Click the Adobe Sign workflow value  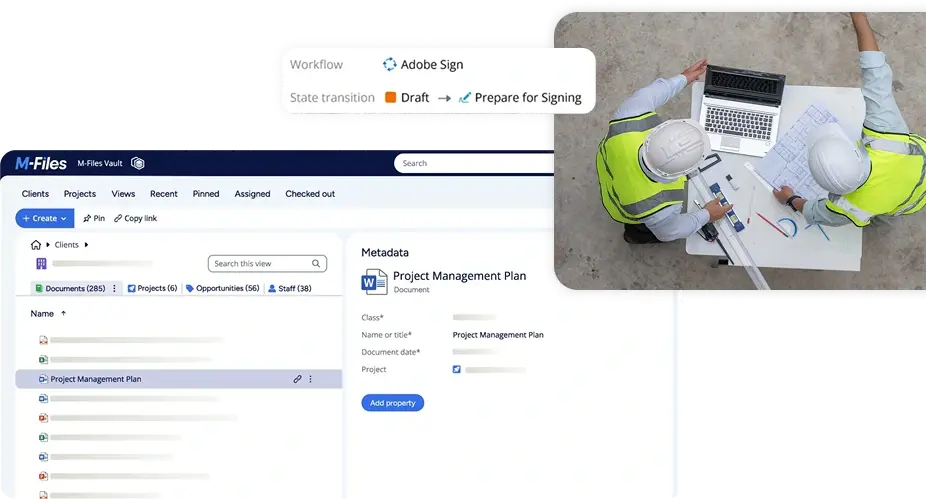[x=432, y=64]
